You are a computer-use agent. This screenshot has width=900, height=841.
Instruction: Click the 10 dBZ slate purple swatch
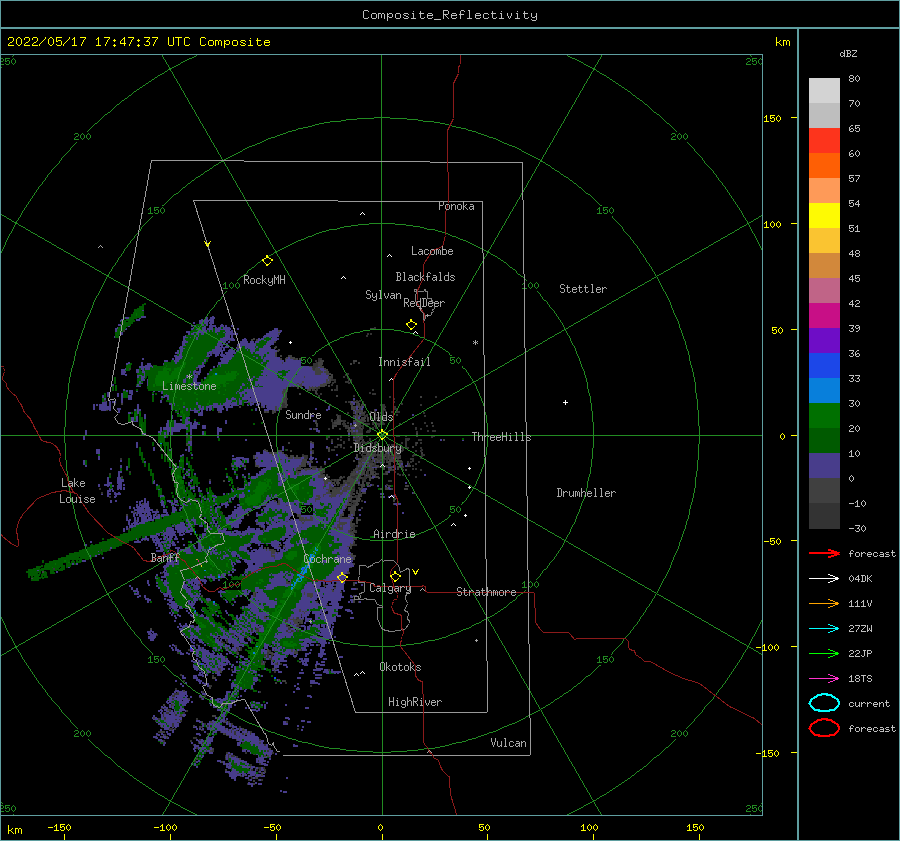coord(824,466)
